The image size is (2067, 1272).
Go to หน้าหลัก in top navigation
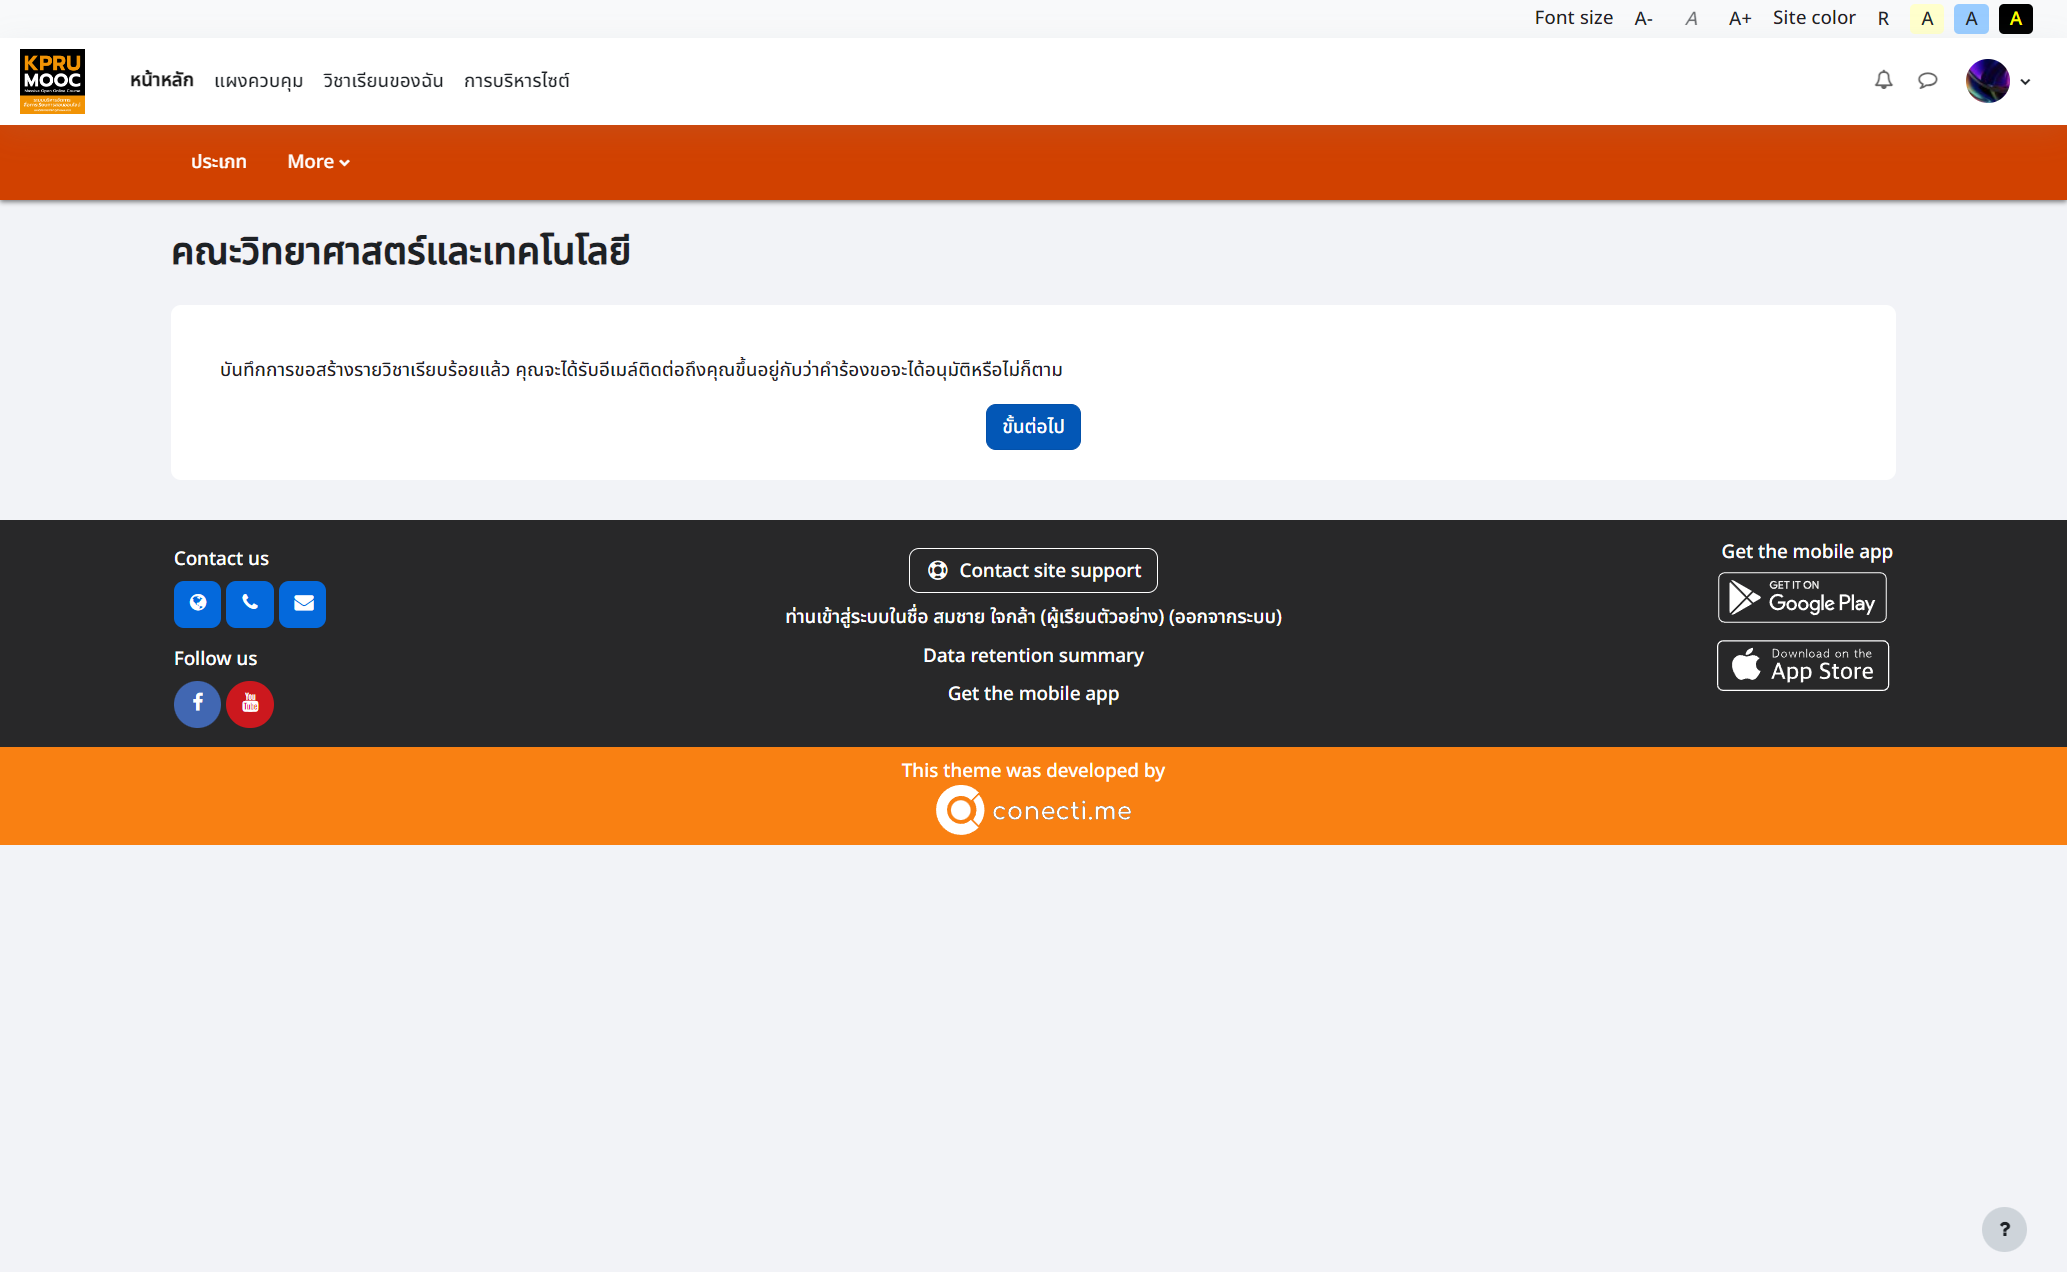162,81
